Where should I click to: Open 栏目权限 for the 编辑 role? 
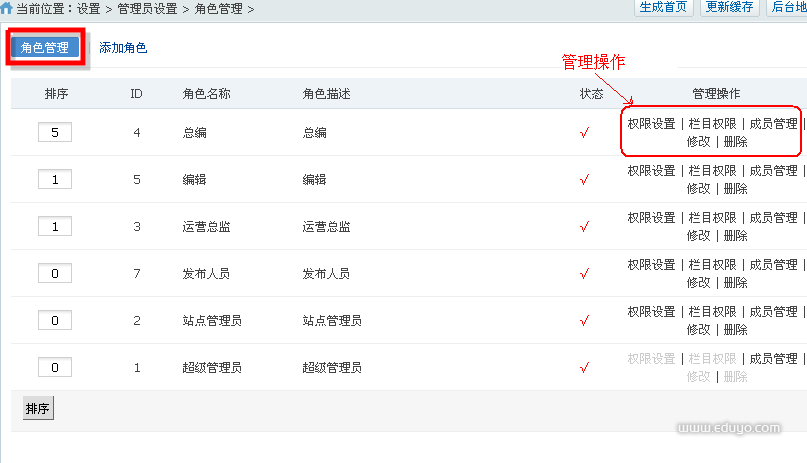point(713,171)
